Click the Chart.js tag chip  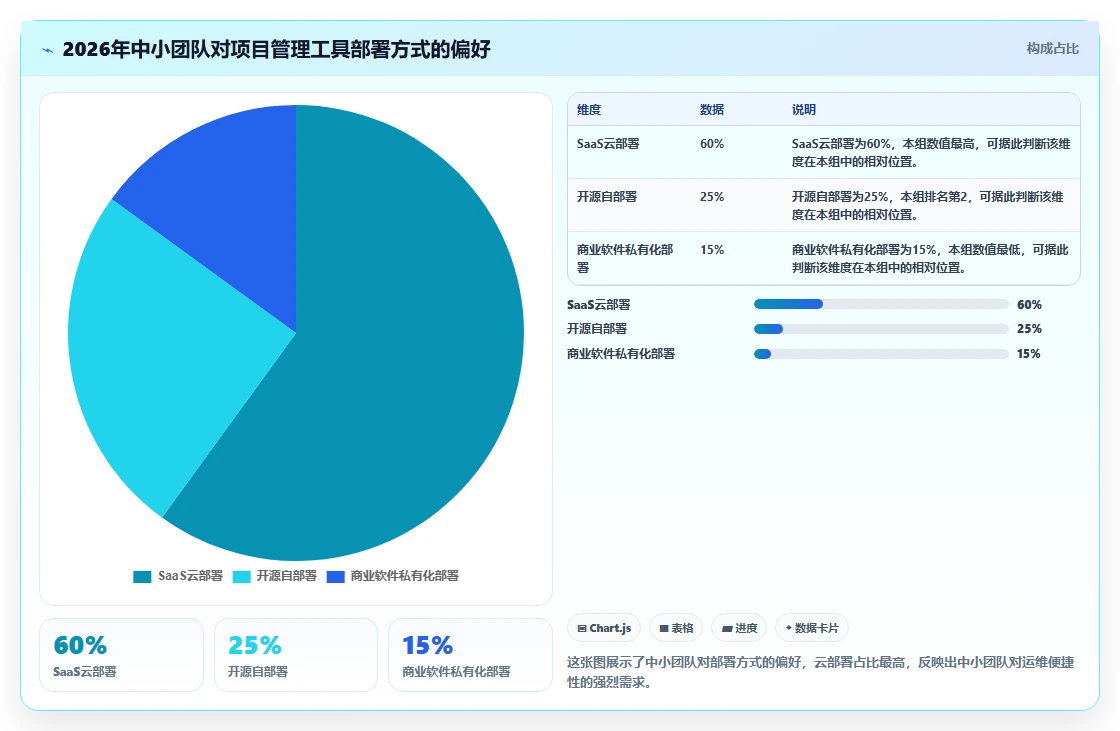604,628
